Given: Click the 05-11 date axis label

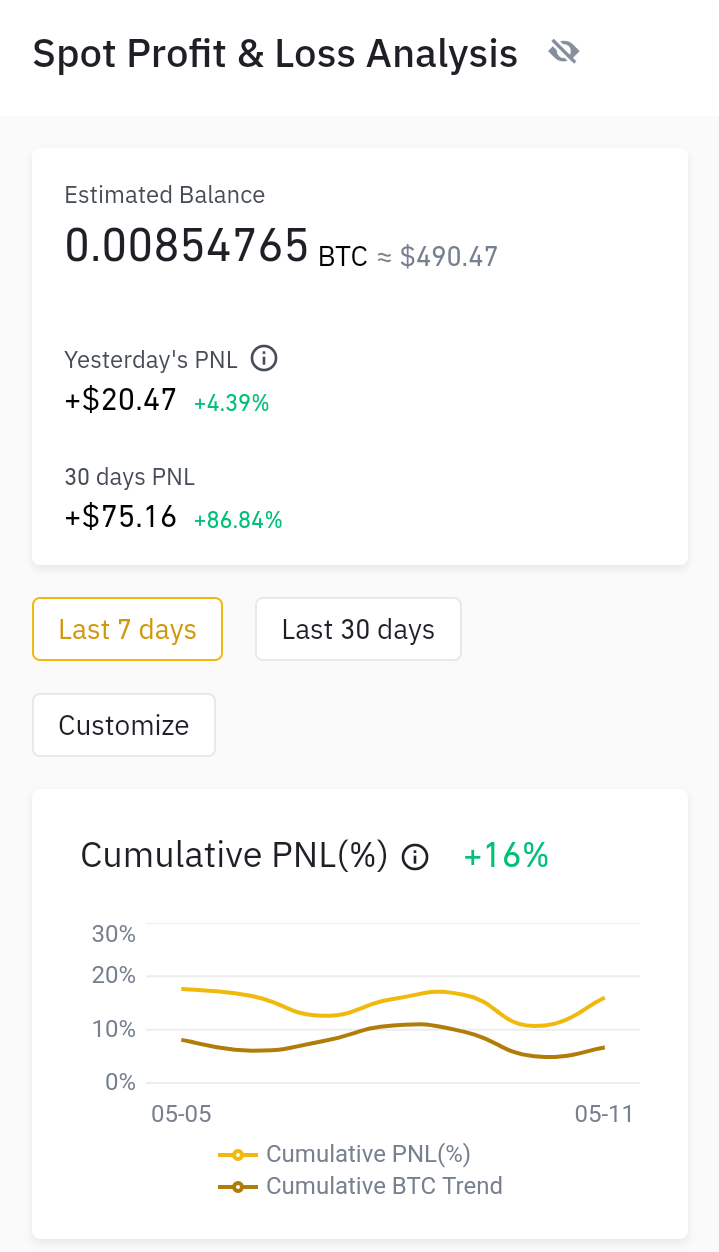Looking at the screenshot, I should point(604,1114).
